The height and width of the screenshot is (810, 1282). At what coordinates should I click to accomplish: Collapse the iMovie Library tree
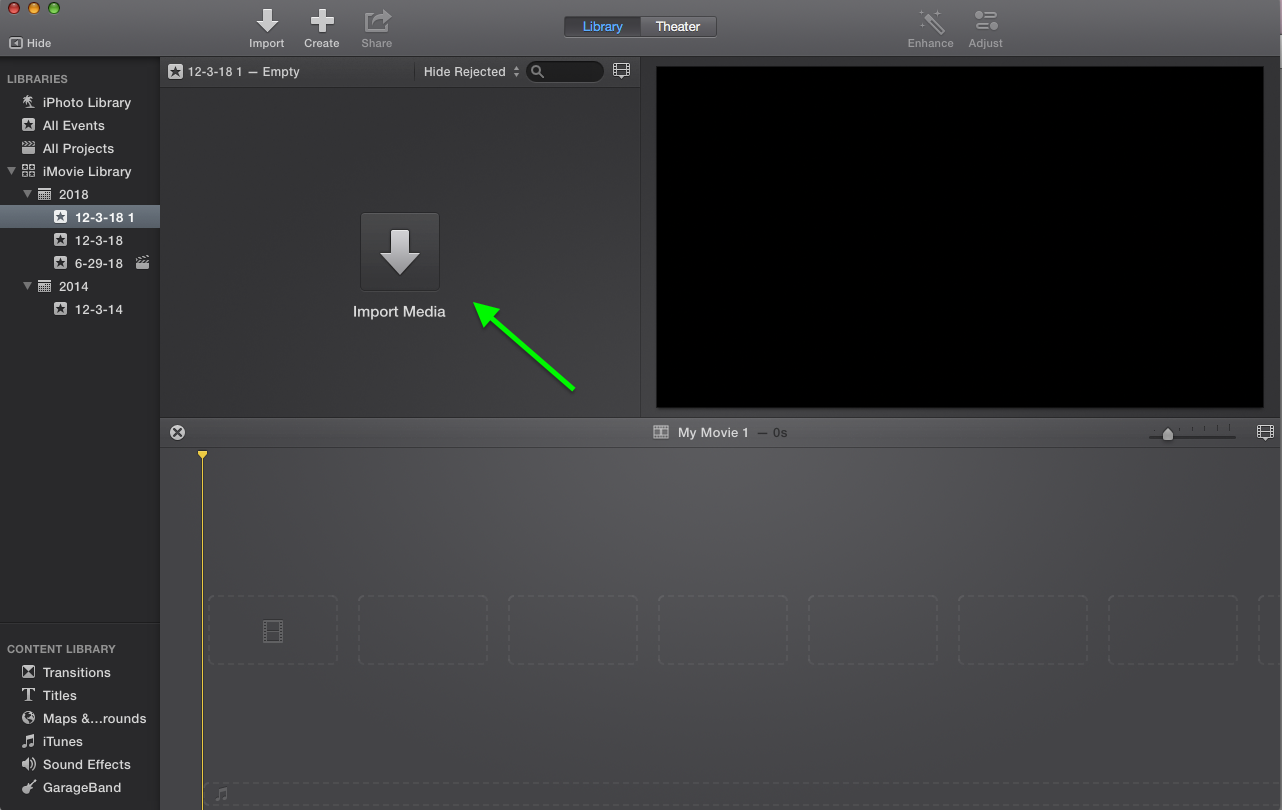[x=12, y=171]
